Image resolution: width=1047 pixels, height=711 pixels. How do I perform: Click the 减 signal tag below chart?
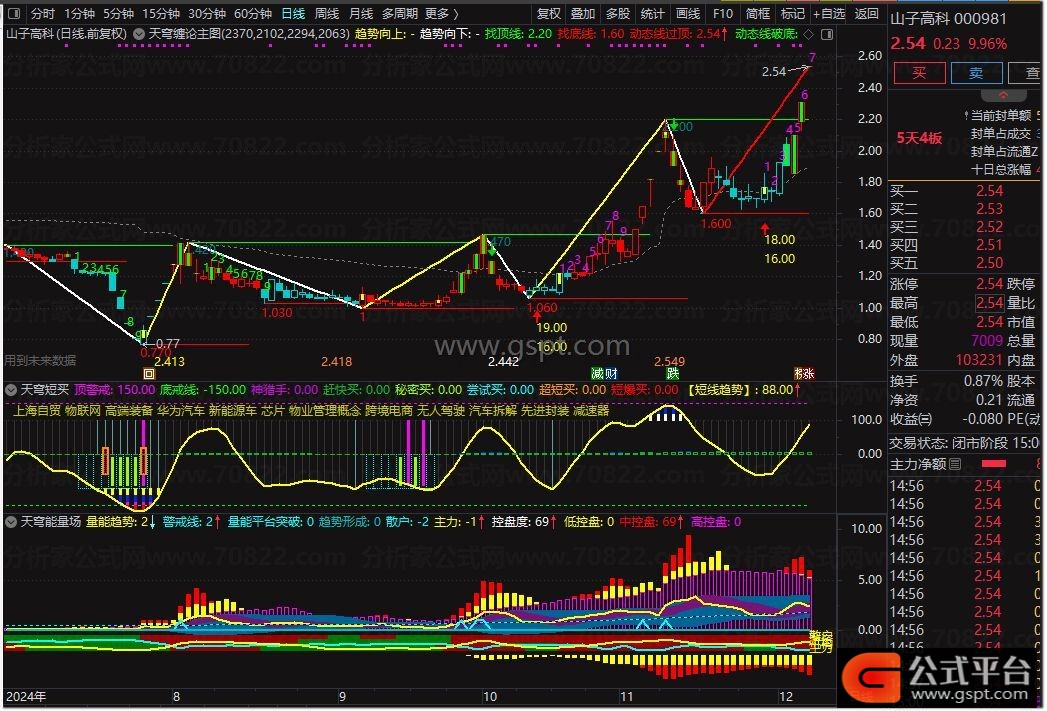tap(598, 374)
